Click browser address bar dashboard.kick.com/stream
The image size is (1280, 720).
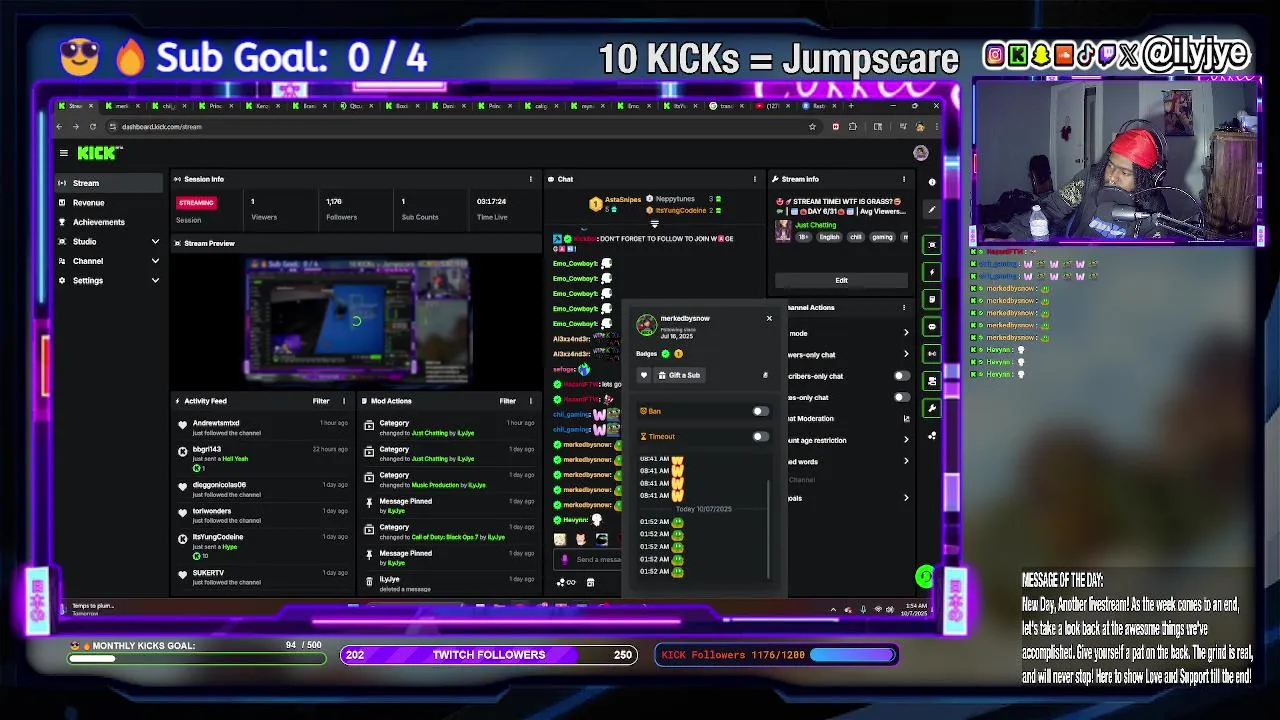point(162,127)
